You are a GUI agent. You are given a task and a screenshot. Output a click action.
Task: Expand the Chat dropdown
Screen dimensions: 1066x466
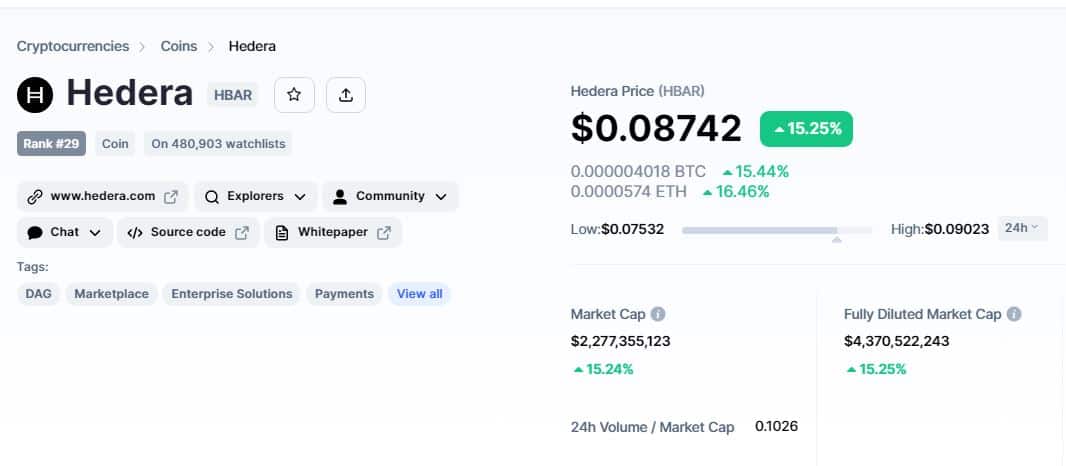[x=65, y=233]
